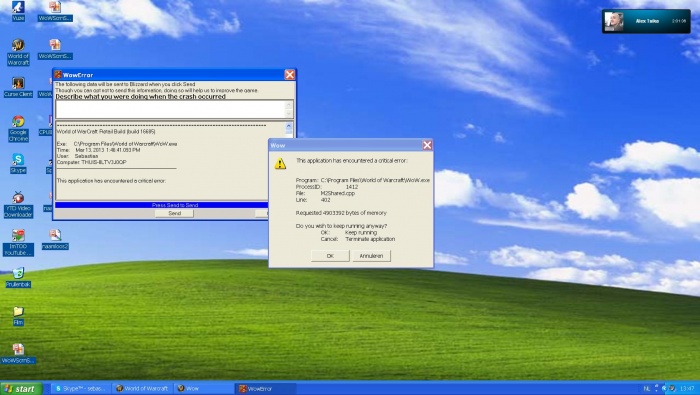Click the warning icon in Wow dialog
The width and height of the screenshot is (700, 395).
(x=280, y=163)
